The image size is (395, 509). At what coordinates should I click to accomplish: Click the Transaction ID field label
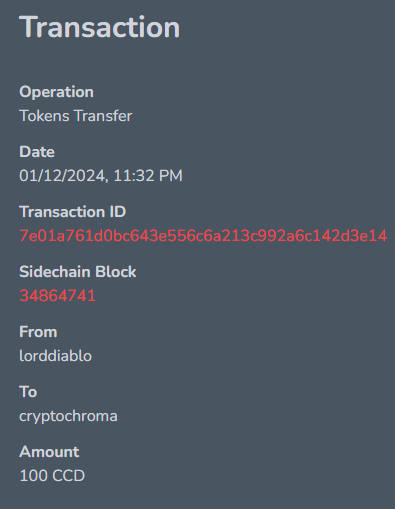tap(73, 212)
